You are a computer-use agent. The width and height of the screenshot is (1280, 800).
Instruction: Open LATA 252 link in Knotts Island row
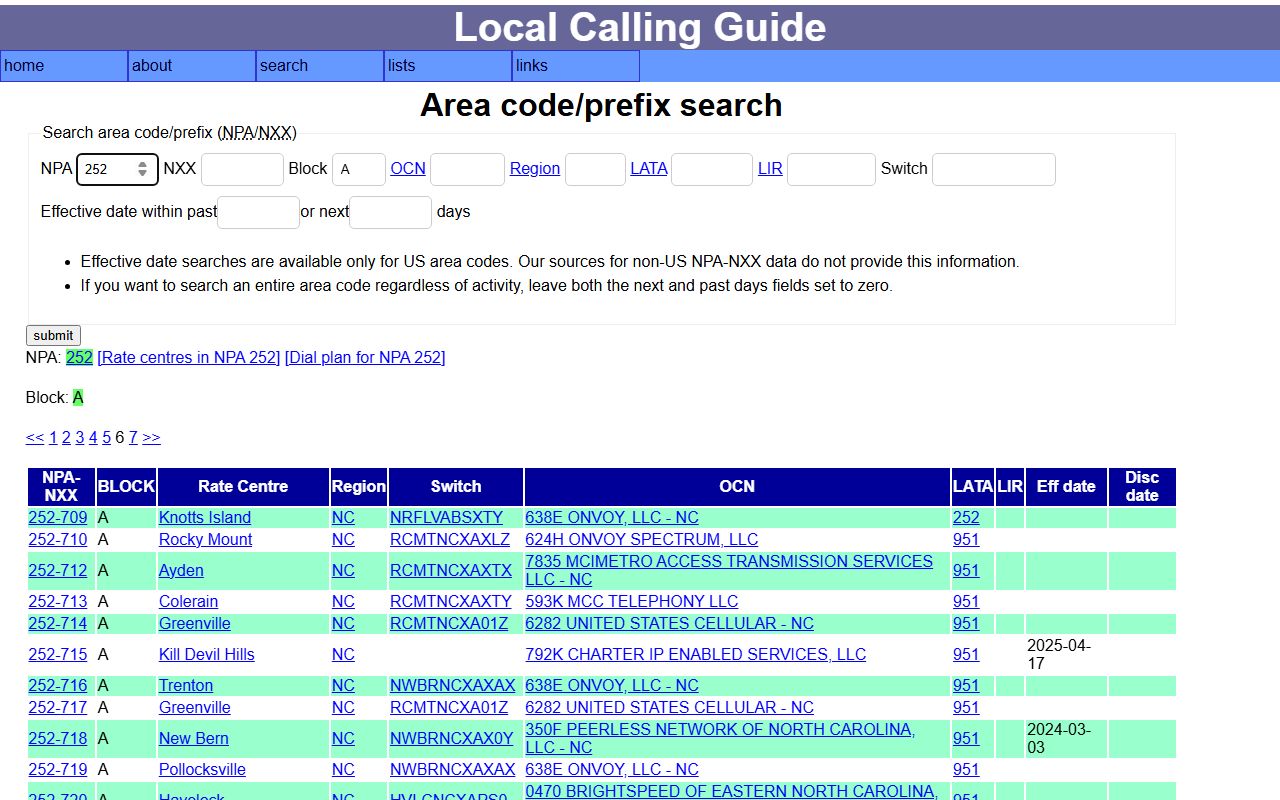point(966,518)
